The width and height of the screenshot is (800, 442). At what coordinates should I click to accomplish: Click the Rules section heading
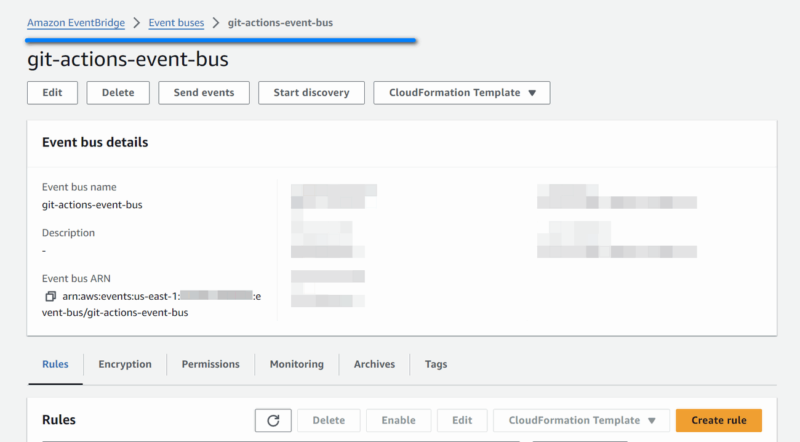coord(59,420)
